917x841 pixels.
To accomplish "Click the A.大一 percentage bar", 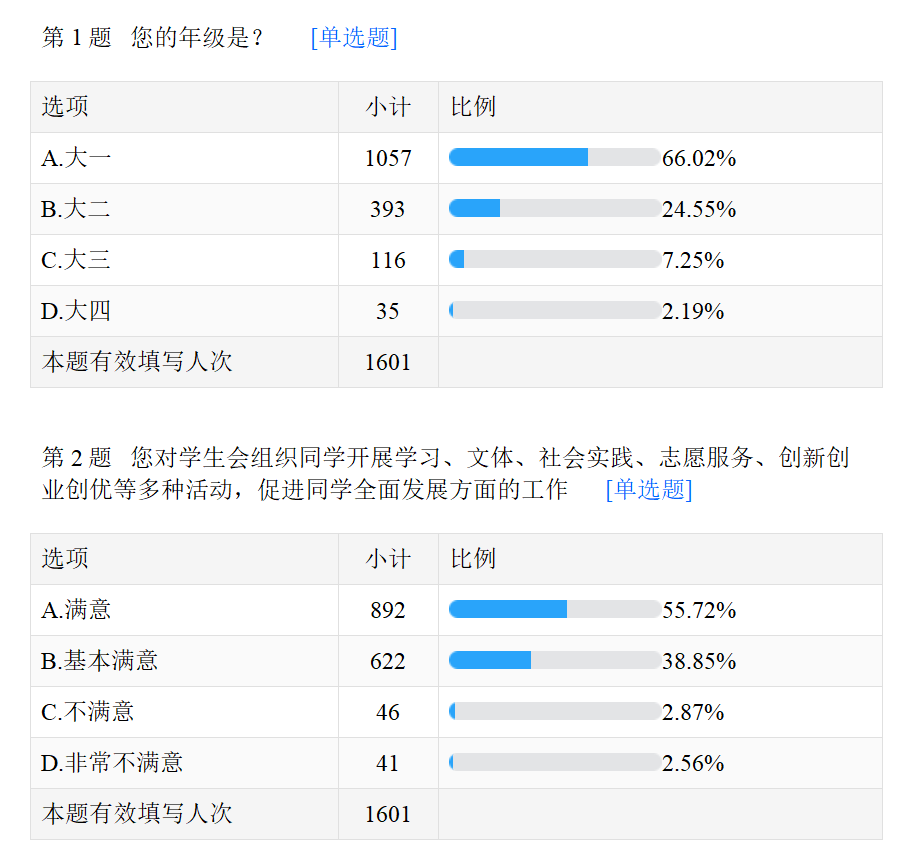I will click(554, 158).
